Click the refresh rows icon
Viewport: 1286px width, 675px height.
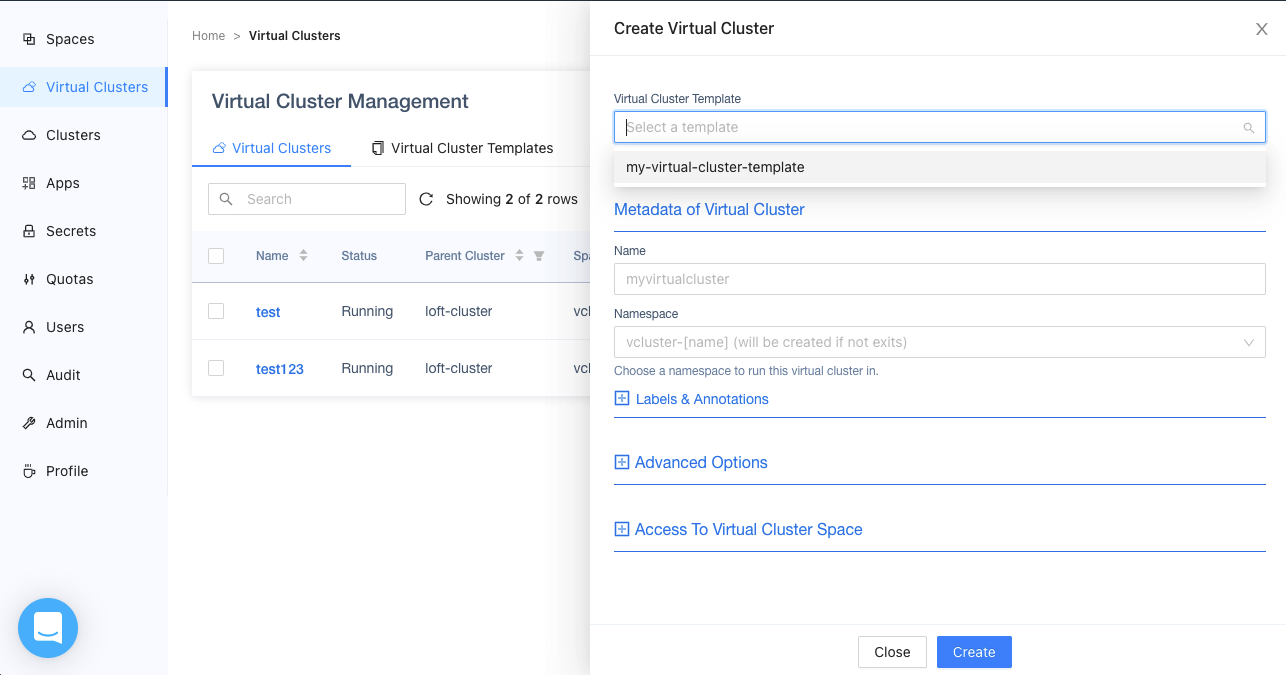pos(426,199)
